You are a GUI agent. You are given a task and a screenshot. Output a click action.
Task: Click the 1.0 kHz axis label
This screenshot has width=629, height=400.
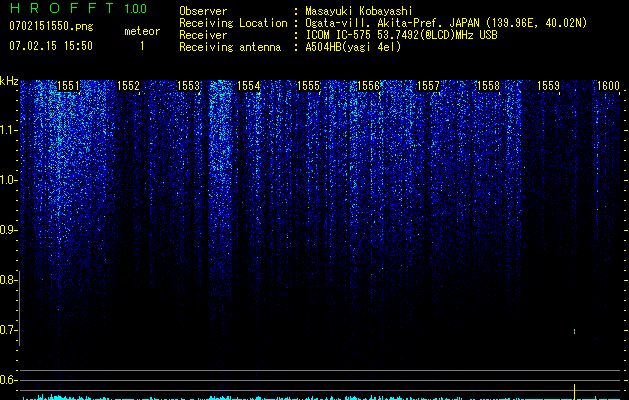click(x=8, y=180)
